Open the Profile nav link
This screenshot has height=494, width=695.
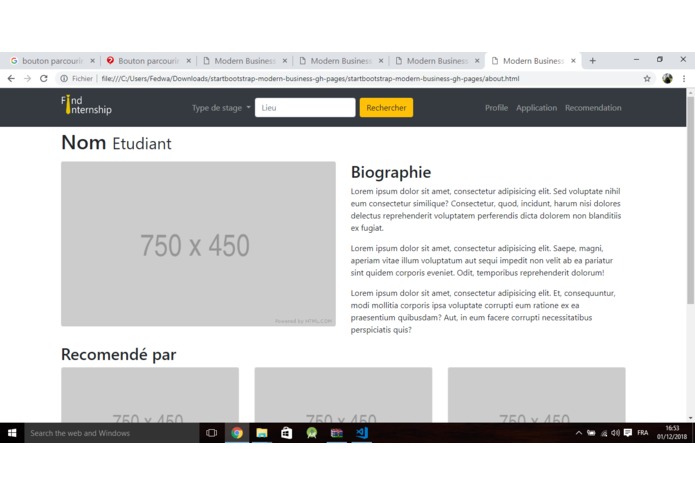coord(496,108)
